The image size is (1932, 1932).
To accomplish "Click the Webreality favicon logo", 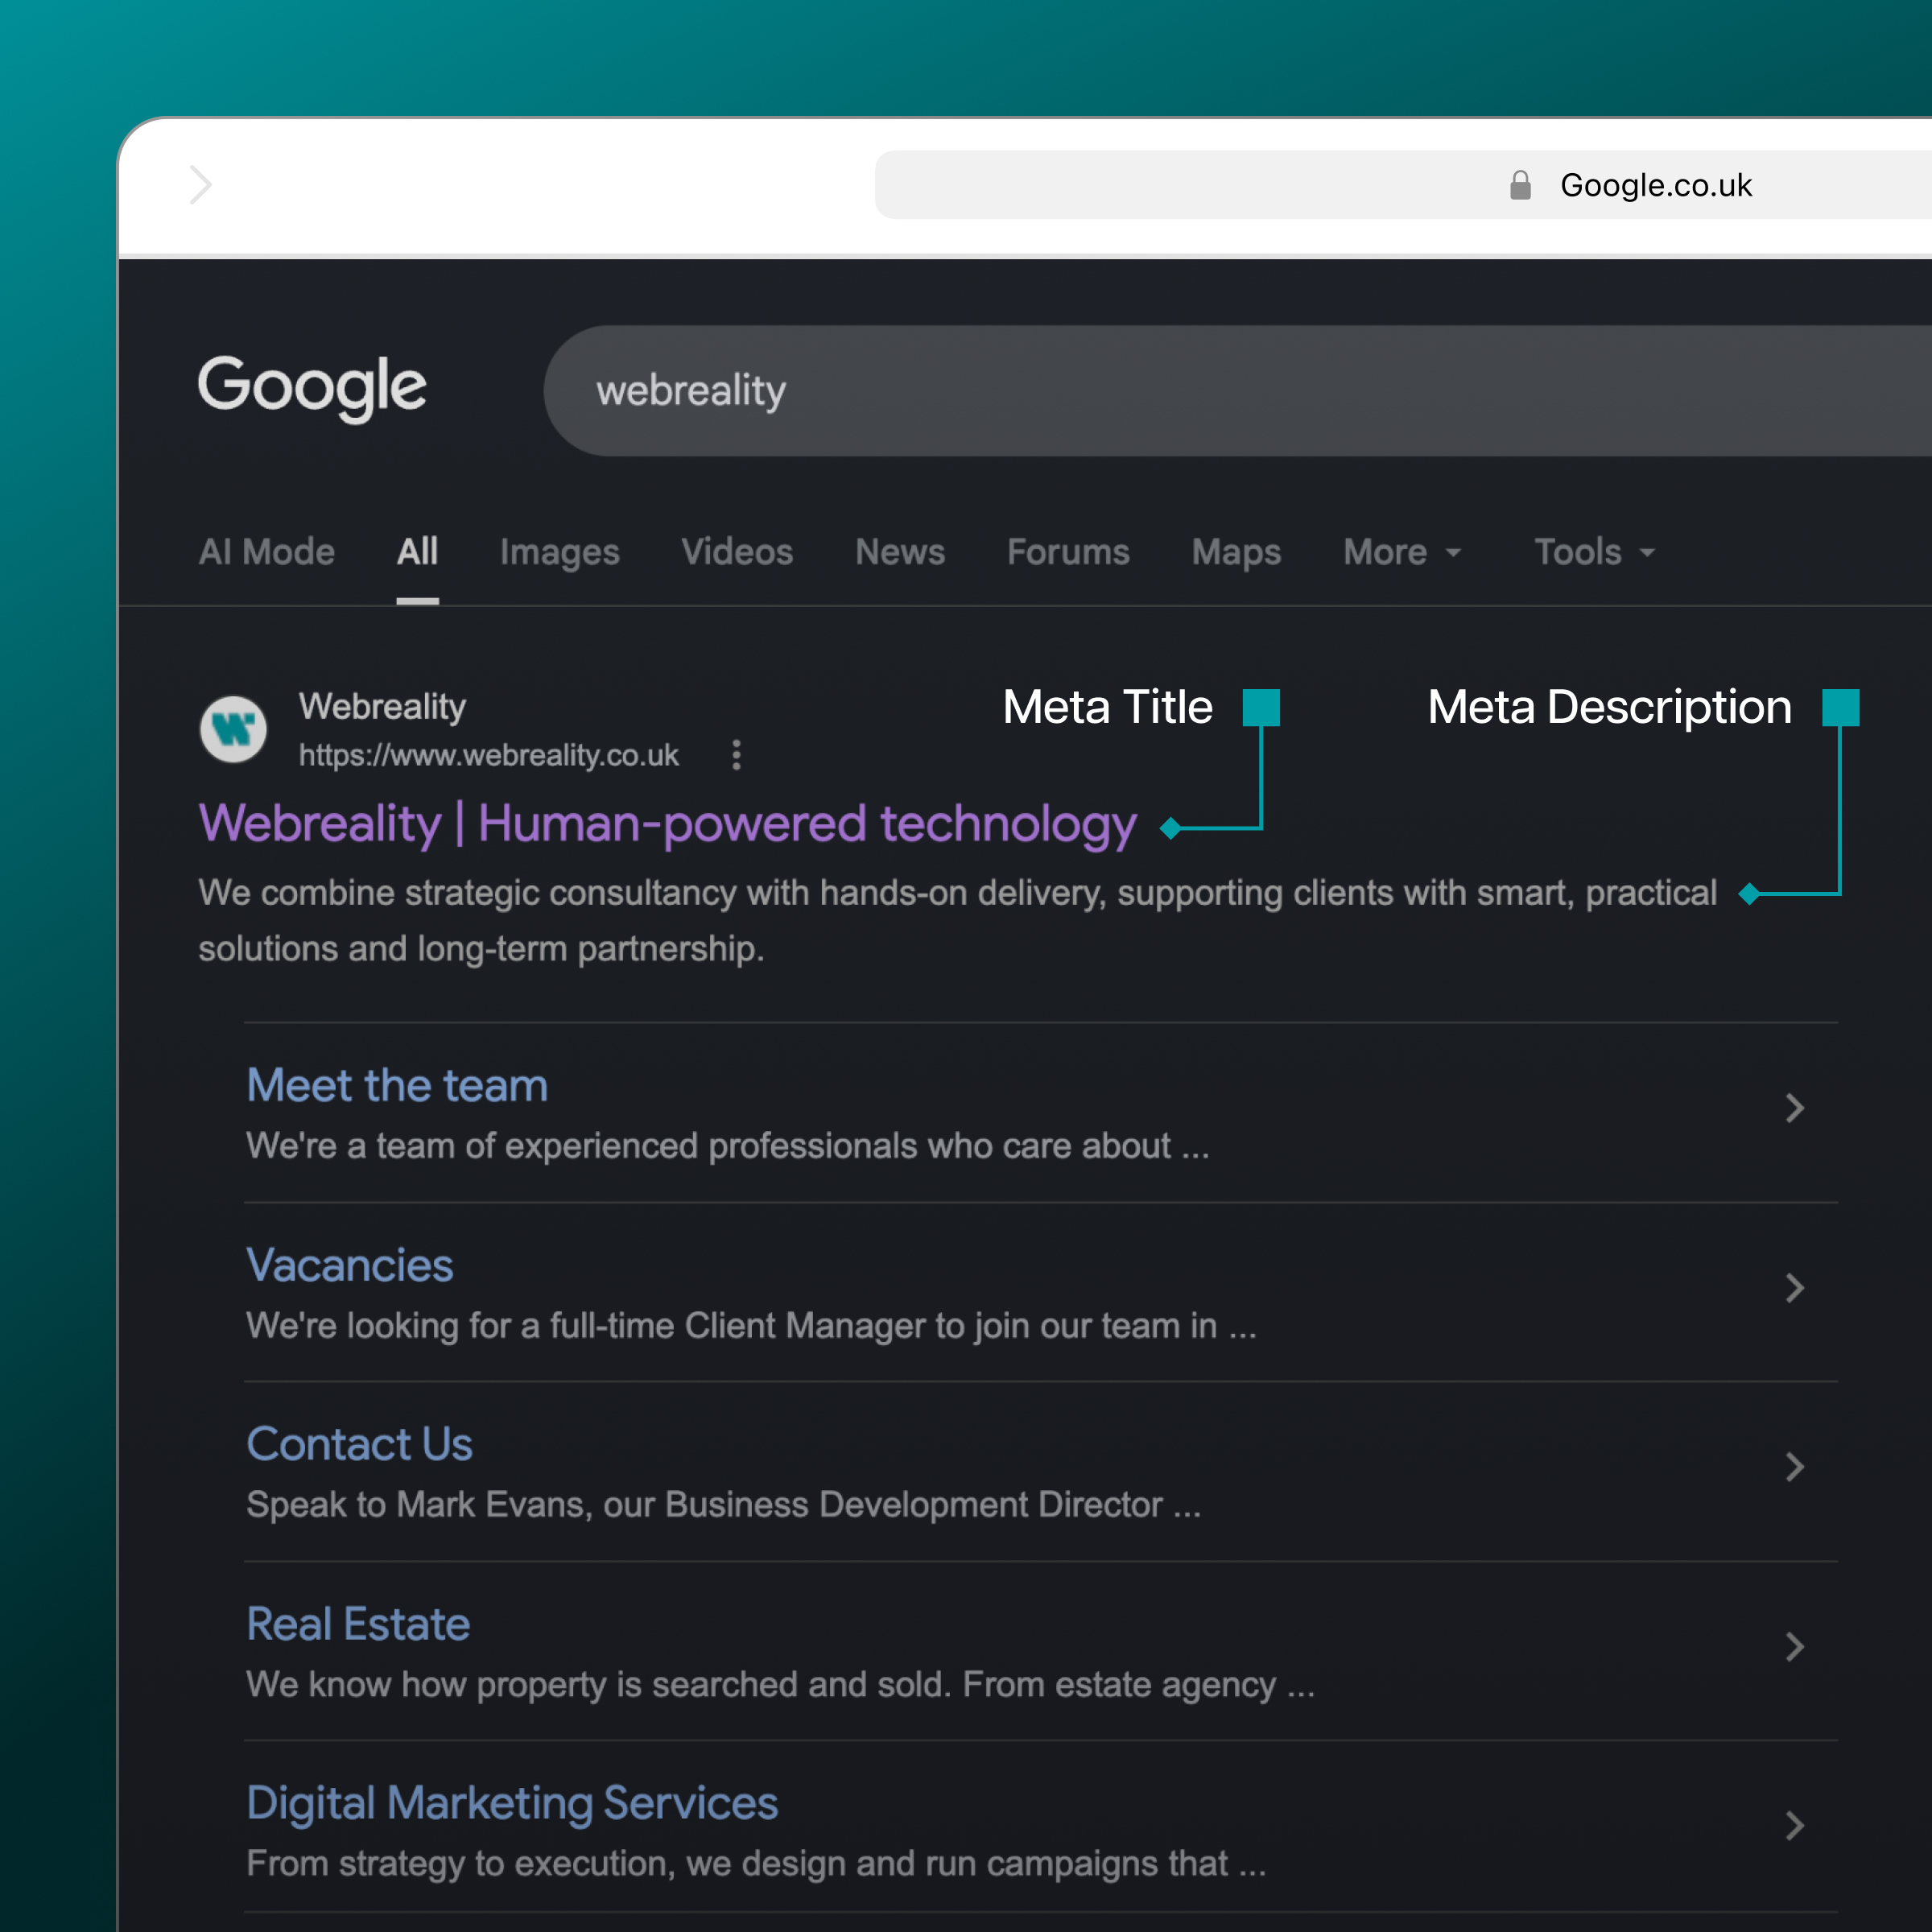I will click(233, 729).
